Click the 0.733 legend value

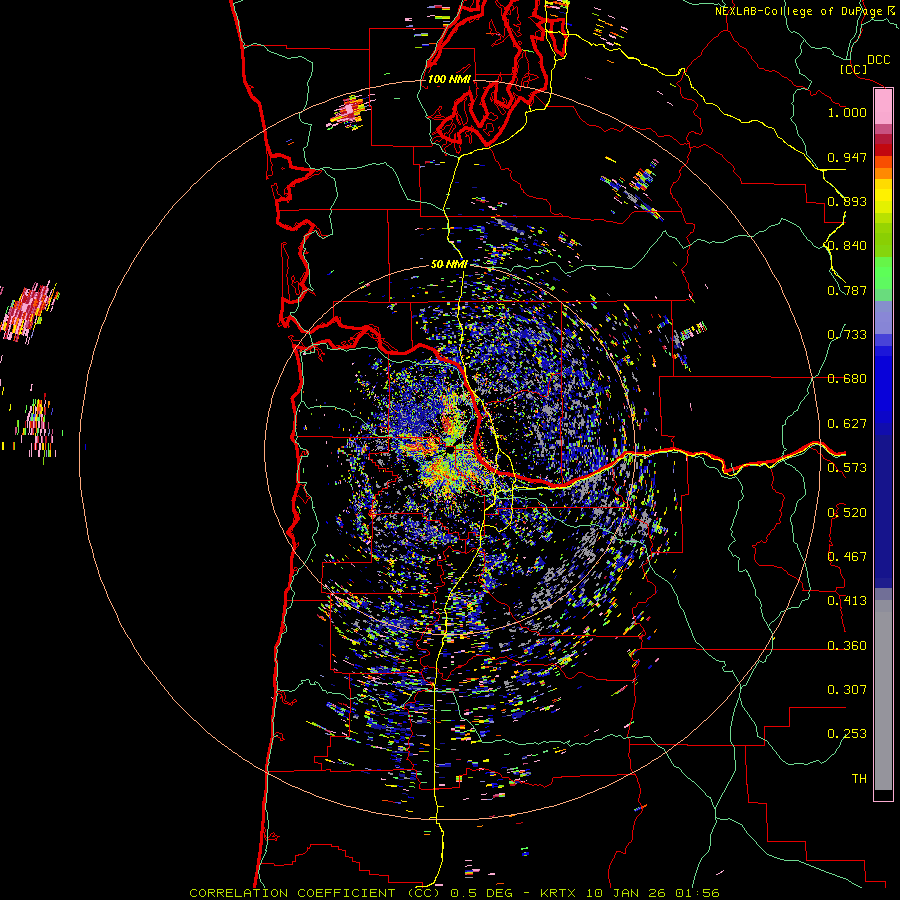(x=847, y=335)
